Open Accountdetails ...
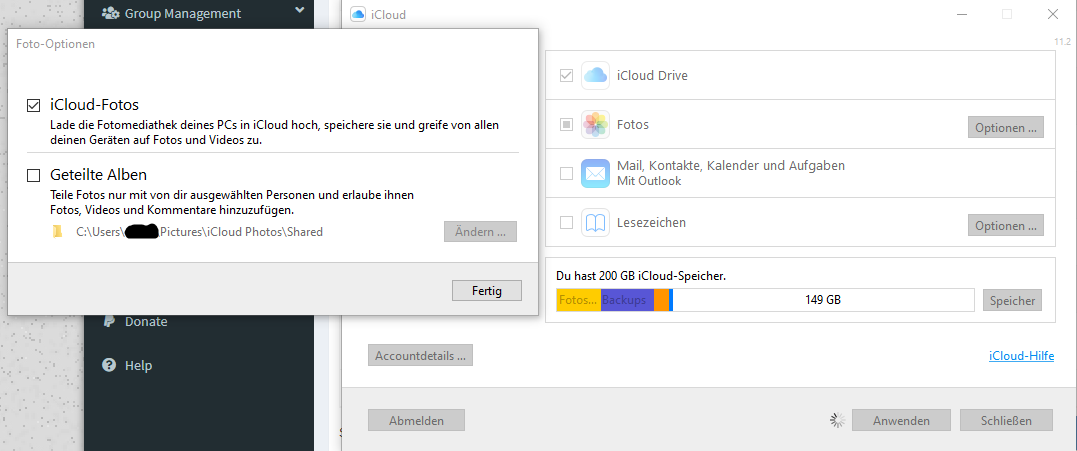1077x451 pixels. coord(420,356)
